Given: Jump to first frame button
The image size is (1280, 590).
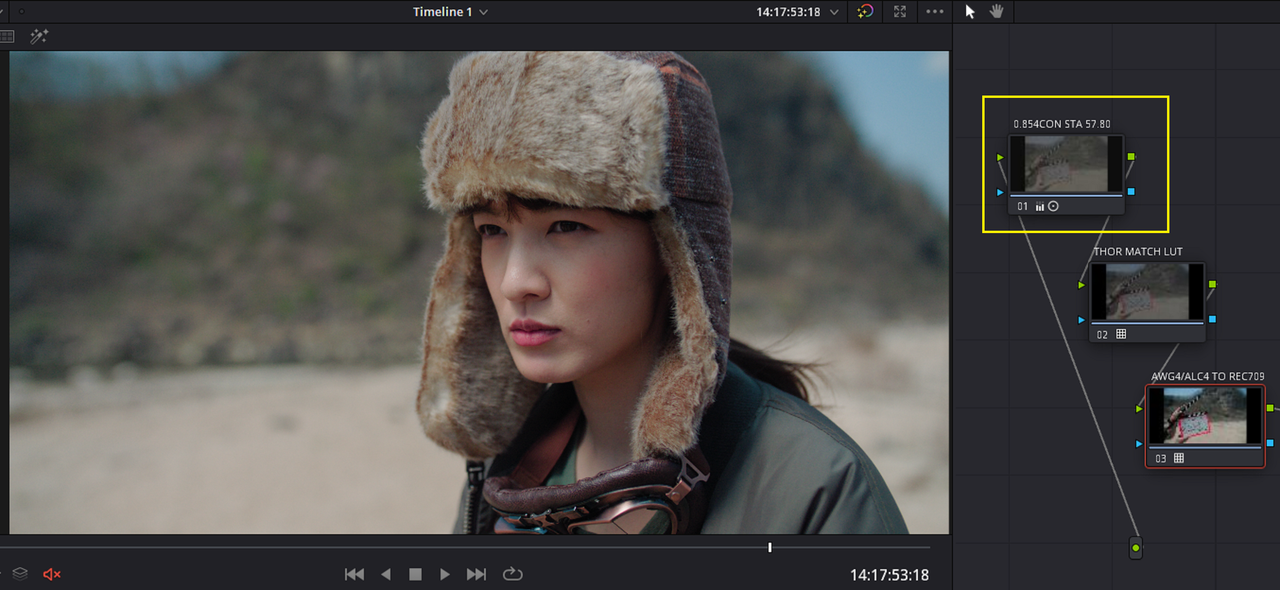Looking at the screenshot, I should point(354,574).
